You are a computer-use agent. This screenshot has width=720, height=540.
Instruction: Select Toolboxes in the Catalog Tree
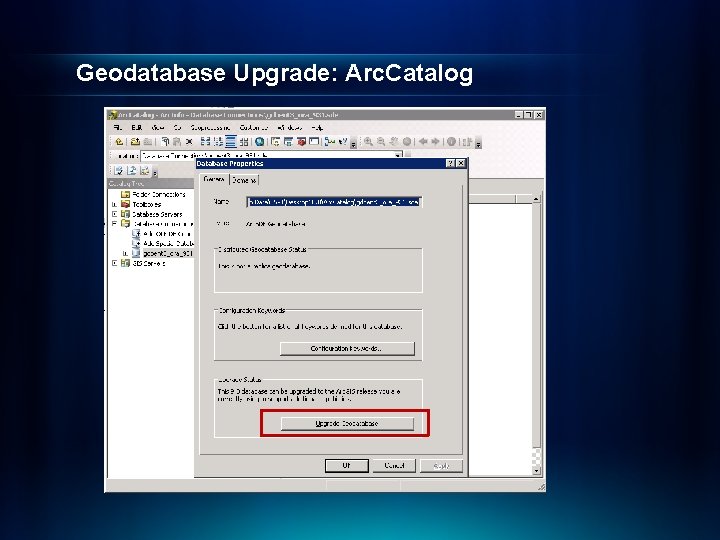(x=147, y=204)
